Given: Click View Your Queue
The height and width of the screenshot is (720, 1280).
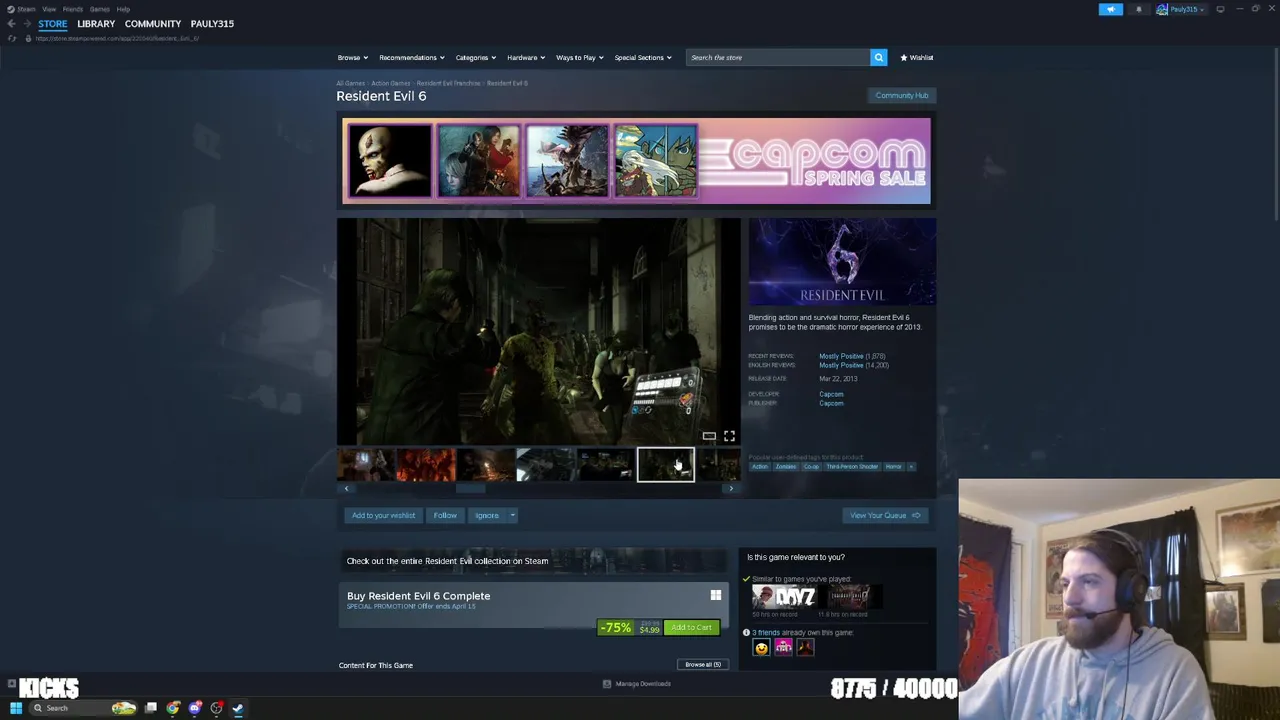Looking at the screenshot, I should [885, 515].
